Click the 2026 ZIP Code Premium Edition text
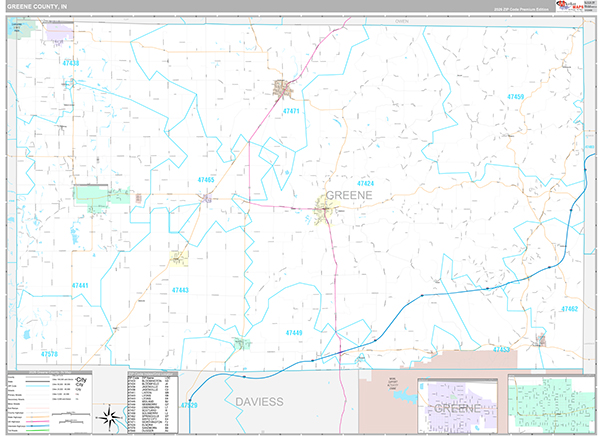Viewport: 600px width, 436px height. [x=521, y=9]
